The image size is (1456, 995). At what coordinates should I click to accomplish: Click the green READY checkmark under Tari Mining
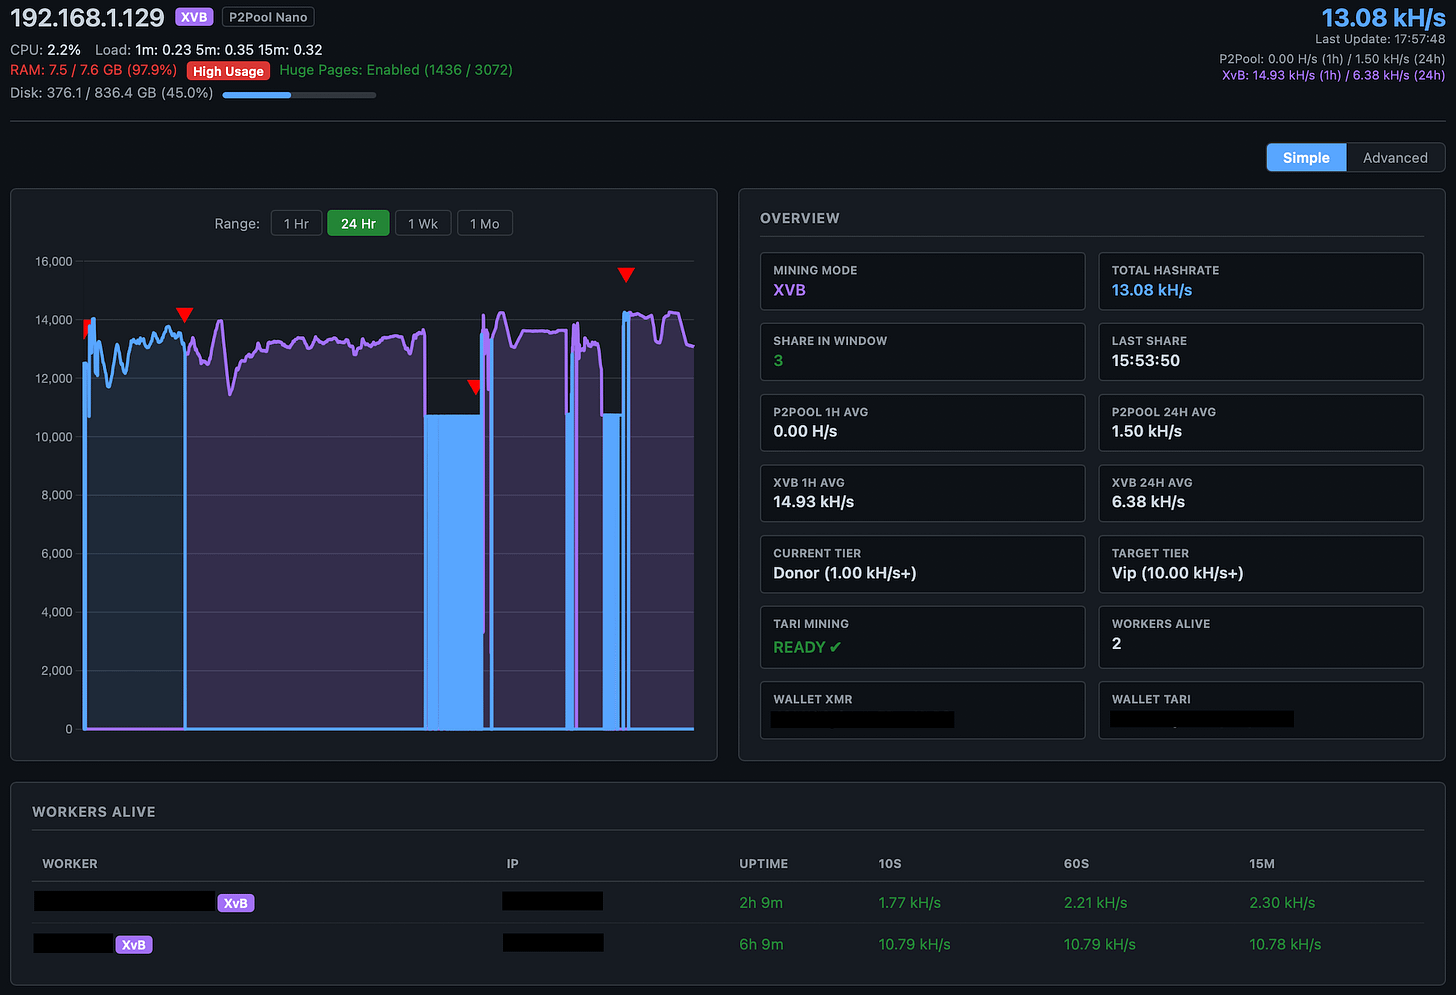(x=833, y=647)
